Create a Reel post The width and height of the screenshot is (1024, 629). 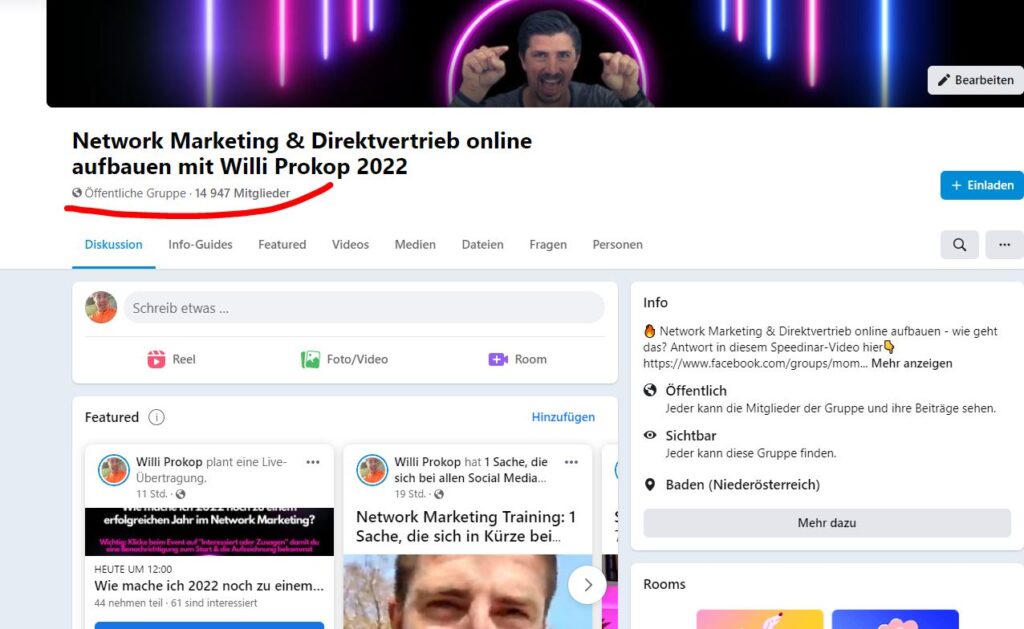(x=171, y=359)
